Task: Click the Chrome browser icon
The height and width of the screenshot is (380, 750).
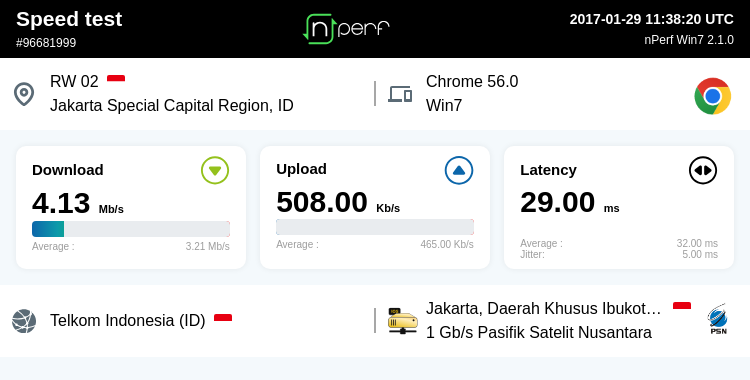Action: [x=712, y=96]
